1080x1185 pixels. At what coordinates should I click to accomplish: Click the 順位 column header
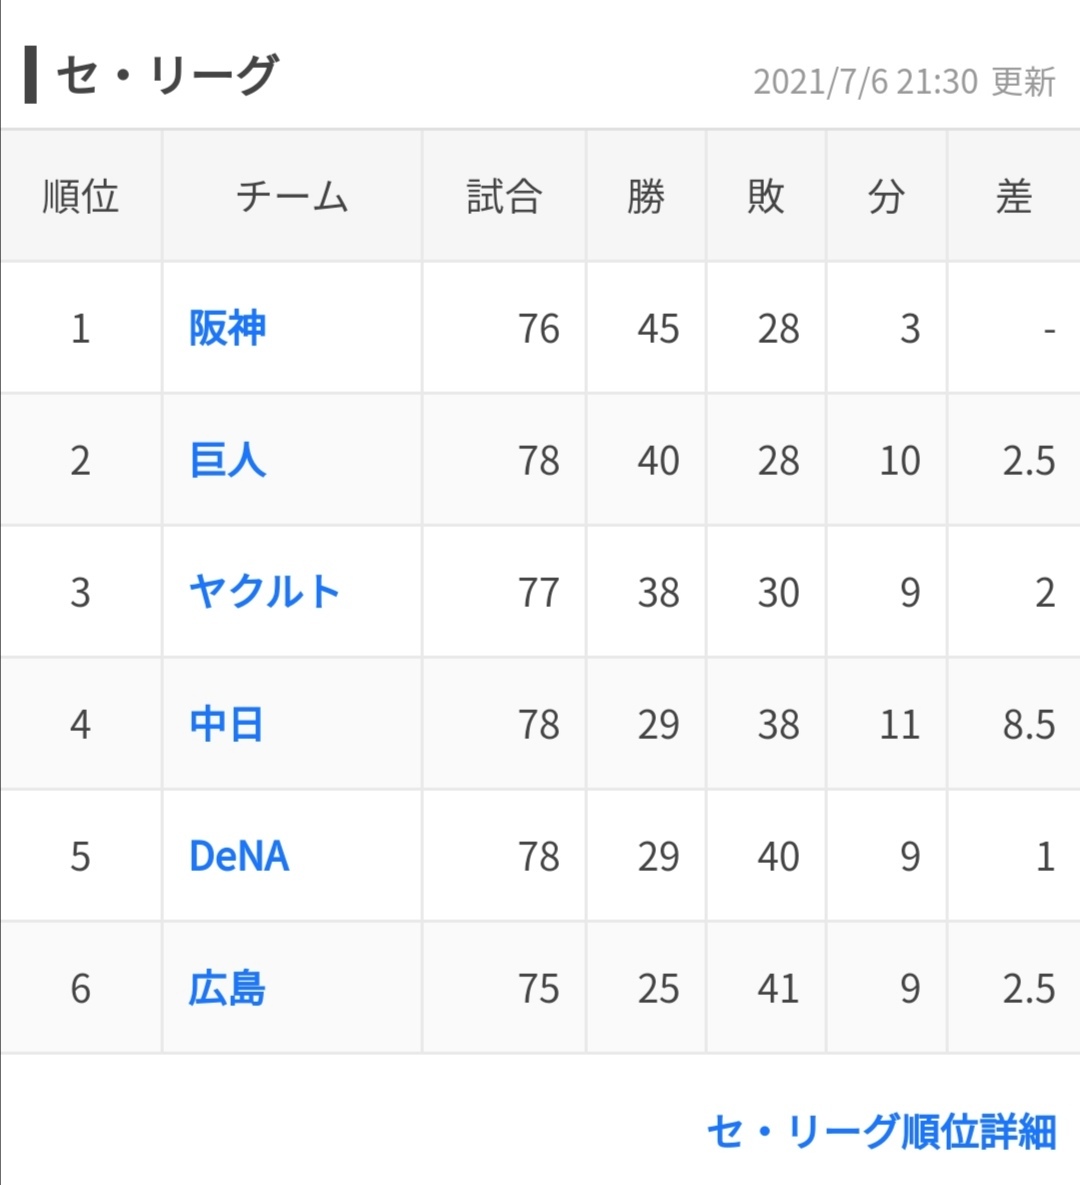tap(81, 196)
